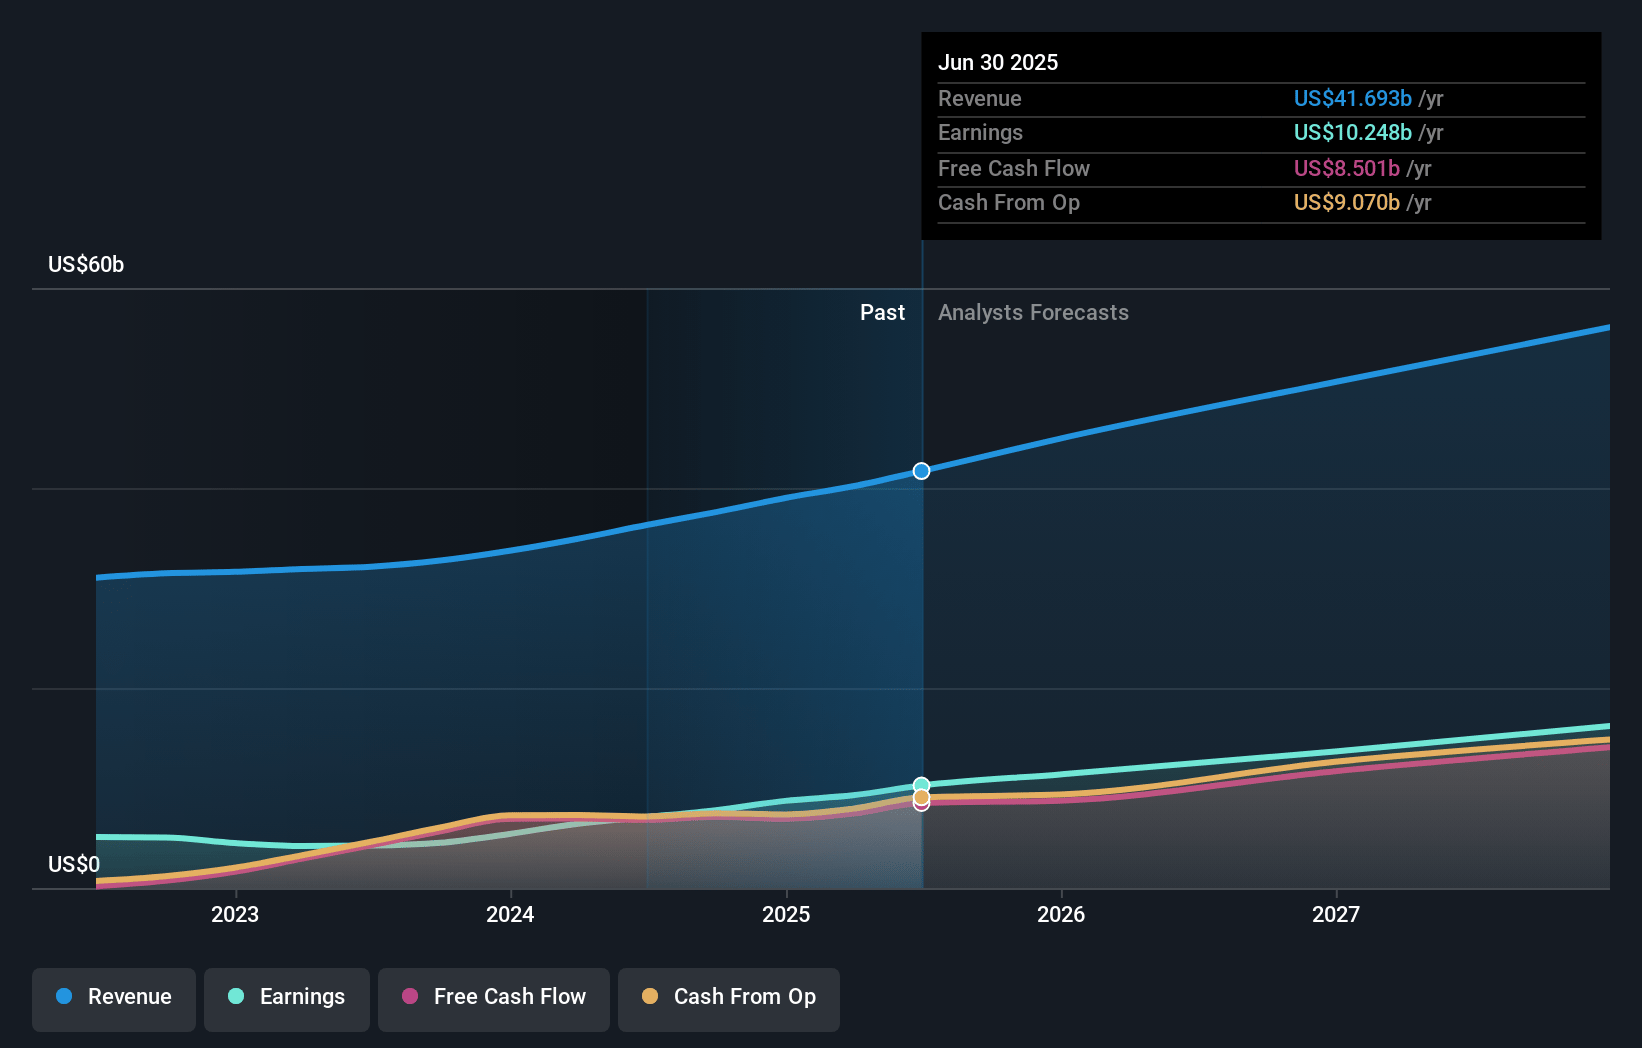Image resolution: width=1642 pixels, height=1048 pixels.
Task: Click the Jun 30 2025 tooltip date
Action: [998, 63]
